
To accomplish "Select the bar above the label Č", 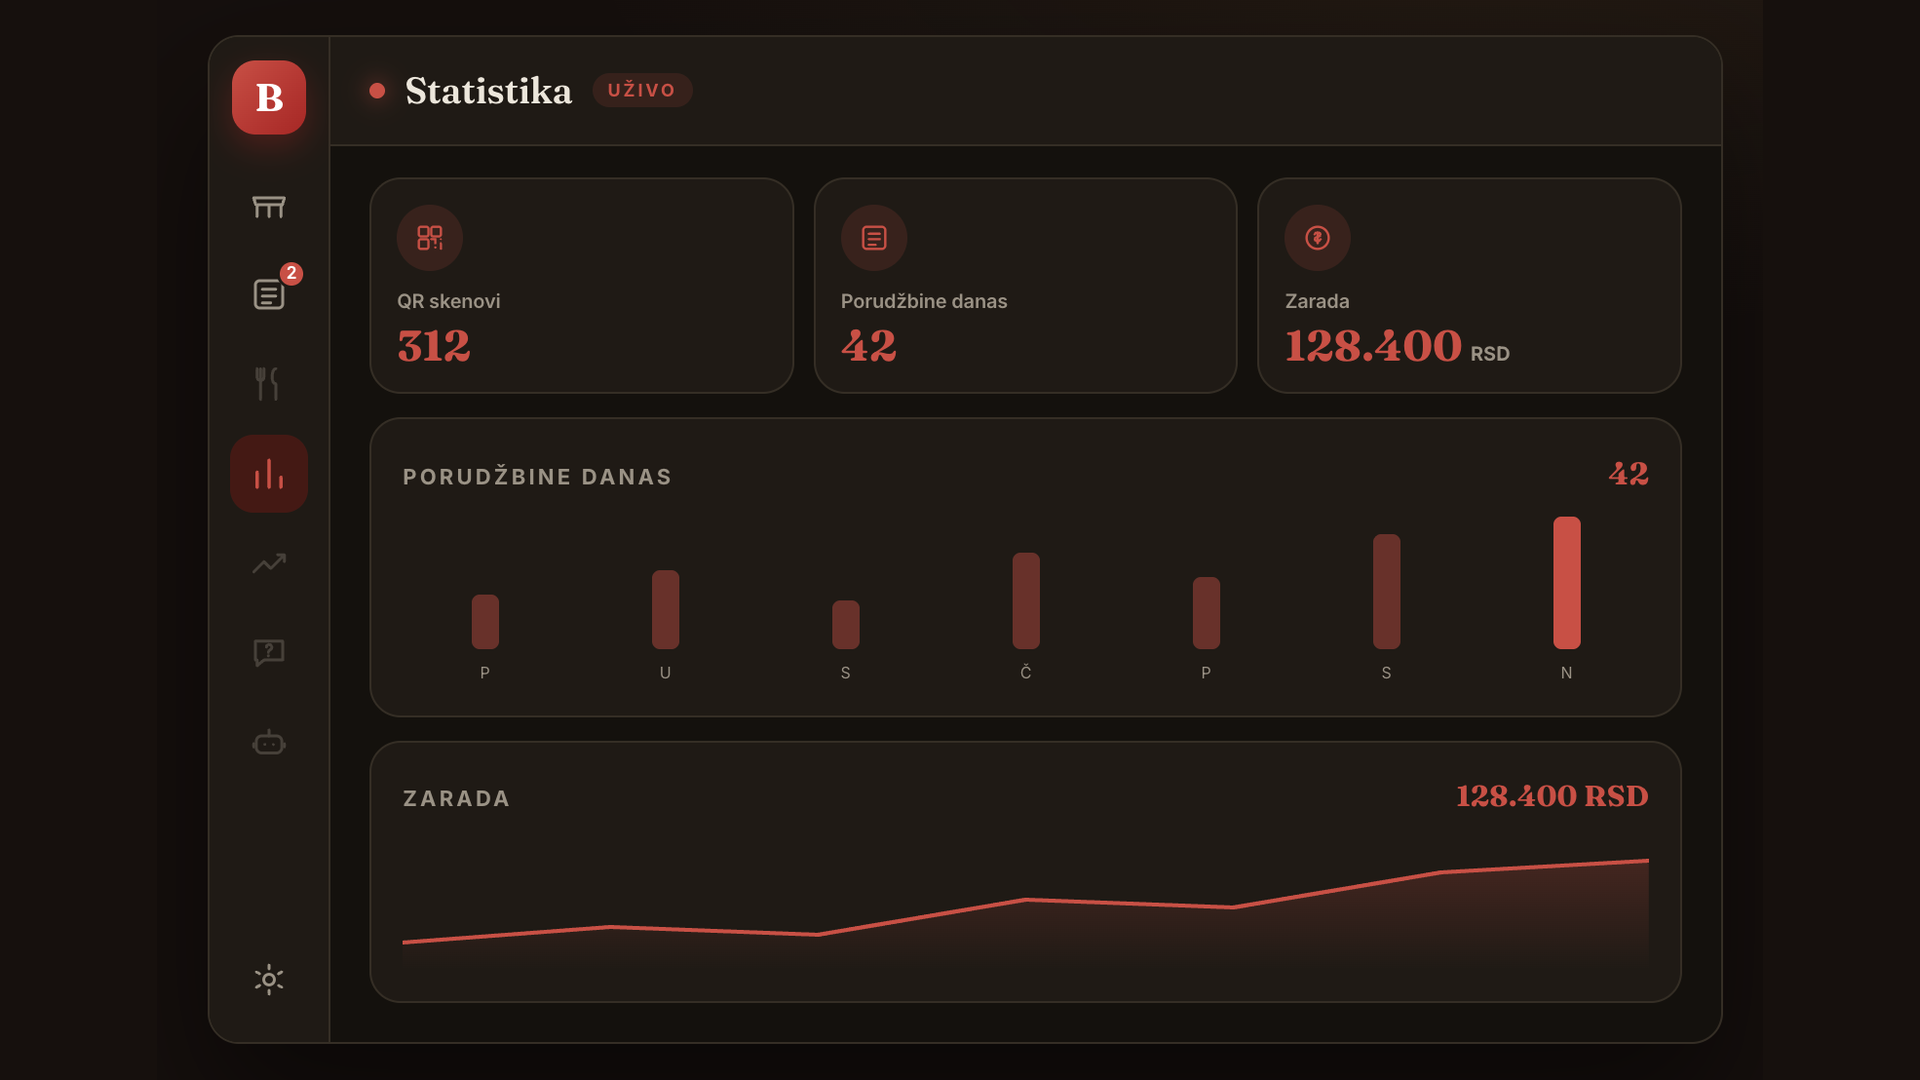I will (1026, 601).
